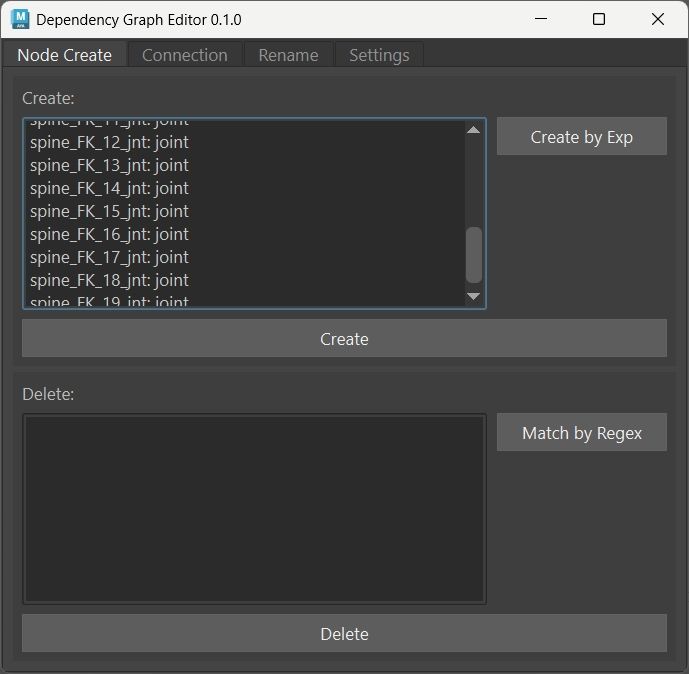Select the spine_FK_13_jnt: joint line
This screenshot has width=689, height=674.
tap(109, 165)
